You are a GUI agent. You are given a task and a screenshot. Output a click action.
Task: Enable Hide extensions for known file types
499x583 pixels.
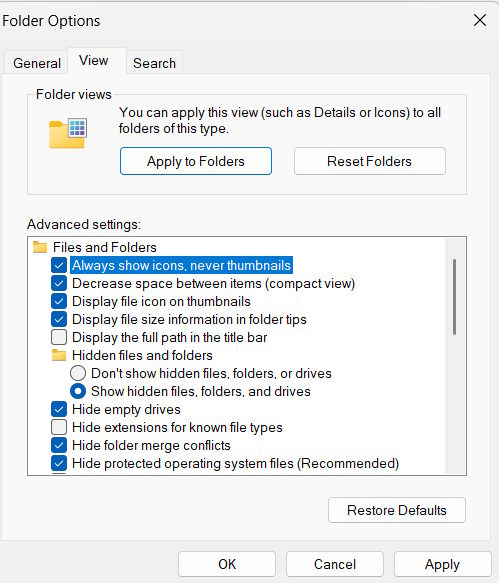[x=59, y=427]
